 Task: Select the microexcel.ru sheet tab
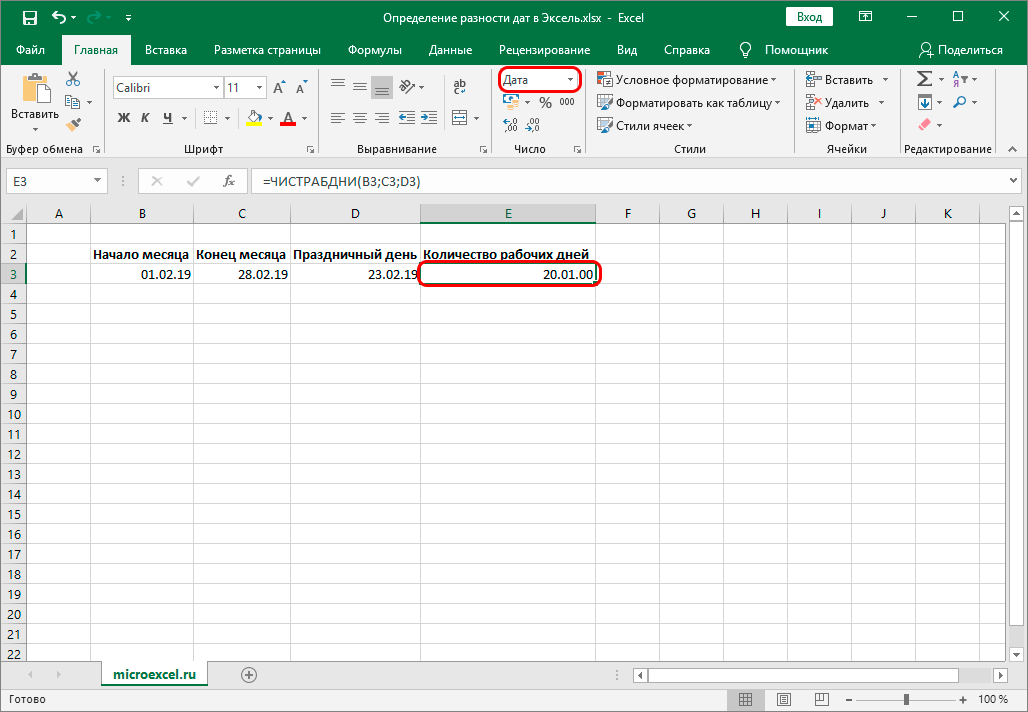click(155, 674)
